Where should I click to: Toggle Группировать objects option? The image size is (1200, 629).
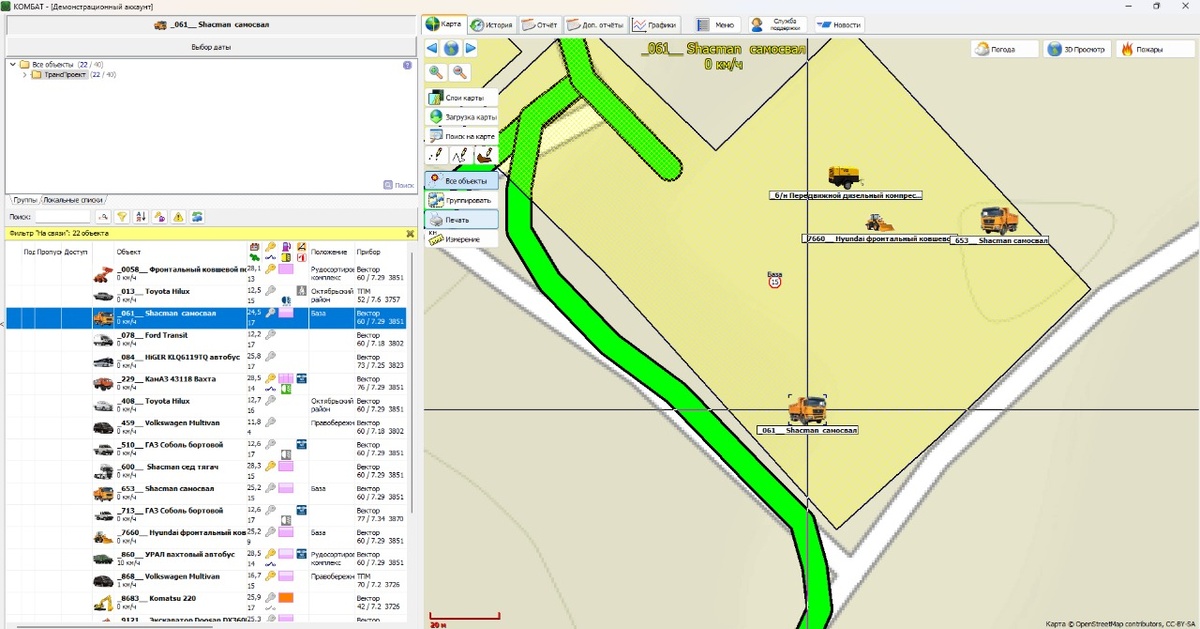click(x=461, y=199)
